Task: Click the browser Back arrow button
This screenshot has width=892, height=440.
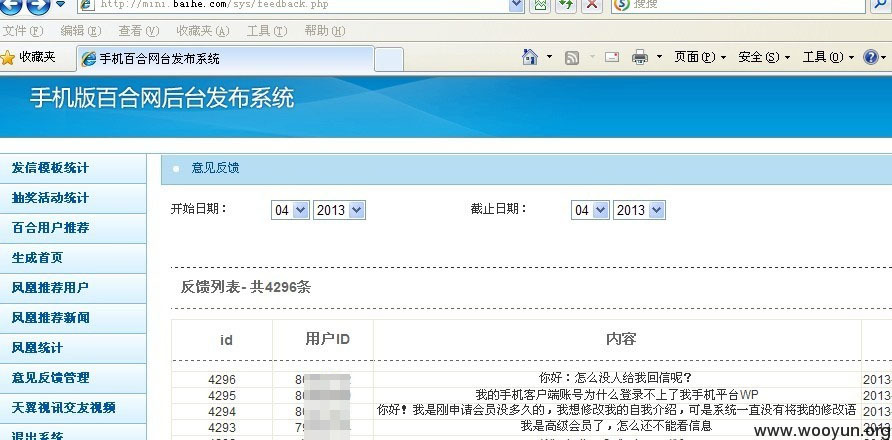Action: coord(10,5)
